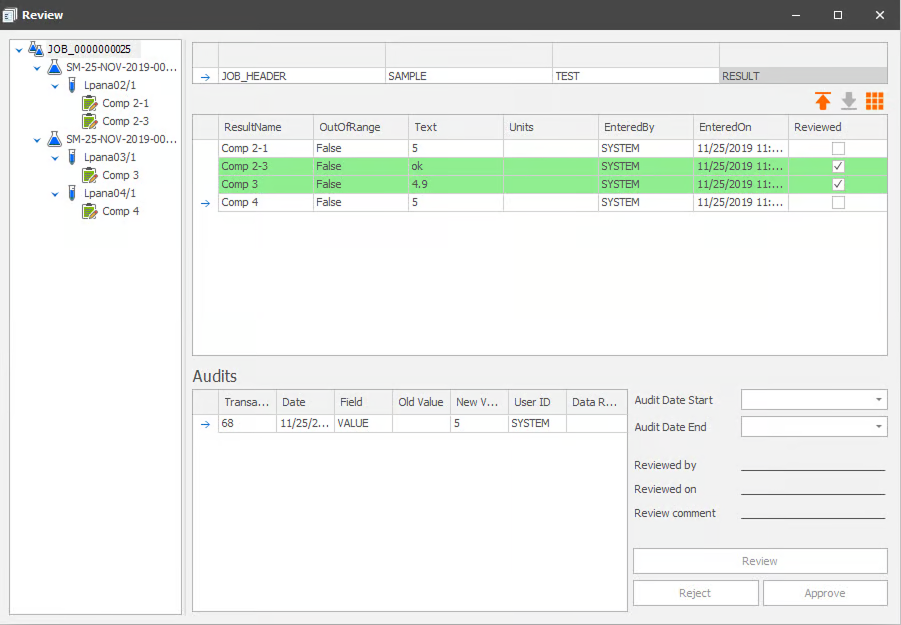
Task: Click the gray download arrow icon
Action: pyautogui.click(x=848, y=101)
